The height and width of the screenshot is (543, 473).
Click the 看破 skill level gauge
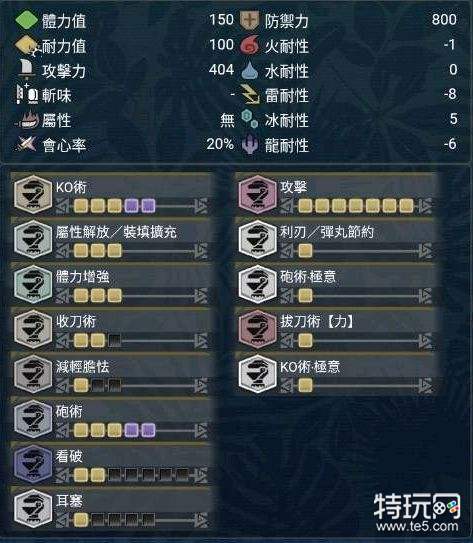coord(132,475)
